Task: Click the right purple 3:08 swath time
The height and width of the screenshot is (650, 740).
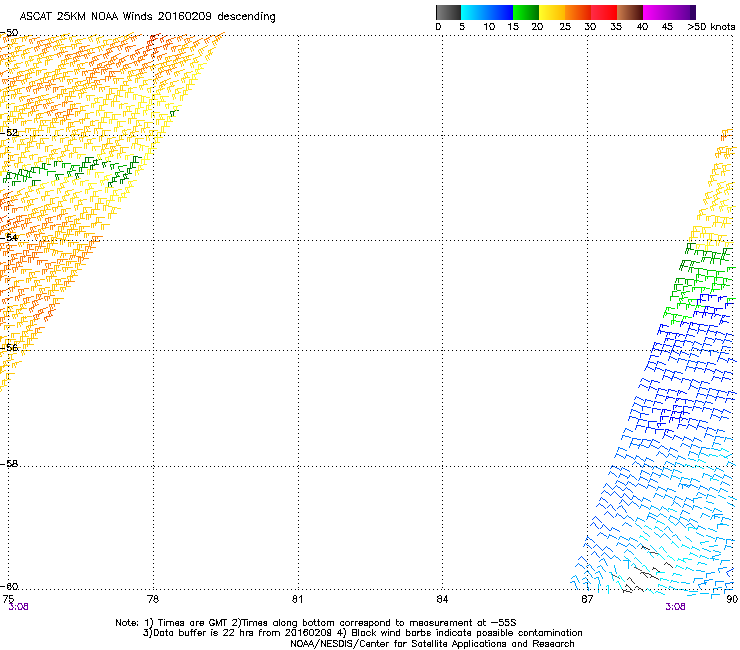Action: pos(675,607)
